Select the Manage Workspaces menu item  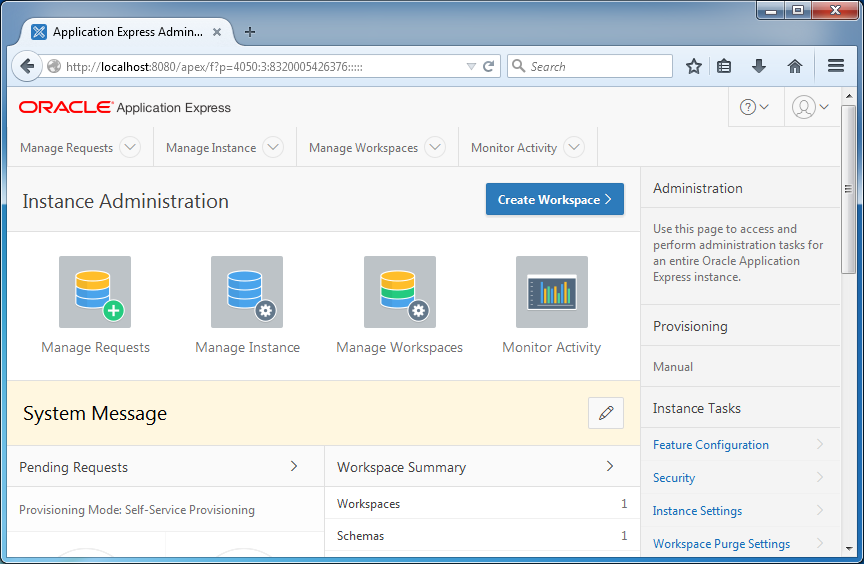(363, 148)
